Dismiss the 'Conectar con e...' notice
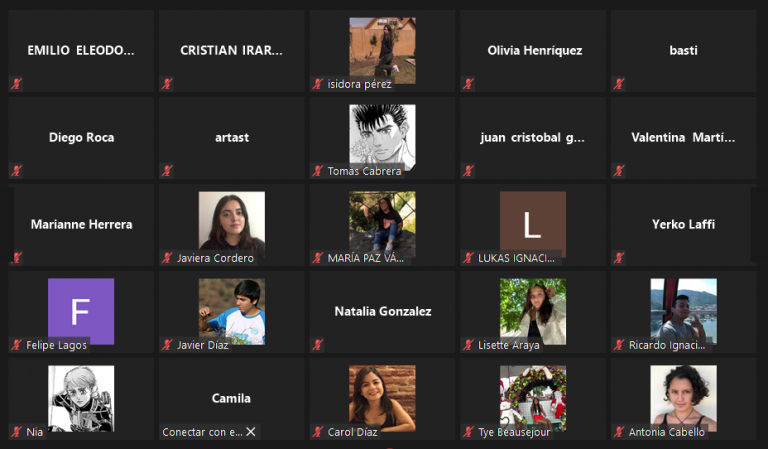 pyautogui.click(x=251, y=431)
